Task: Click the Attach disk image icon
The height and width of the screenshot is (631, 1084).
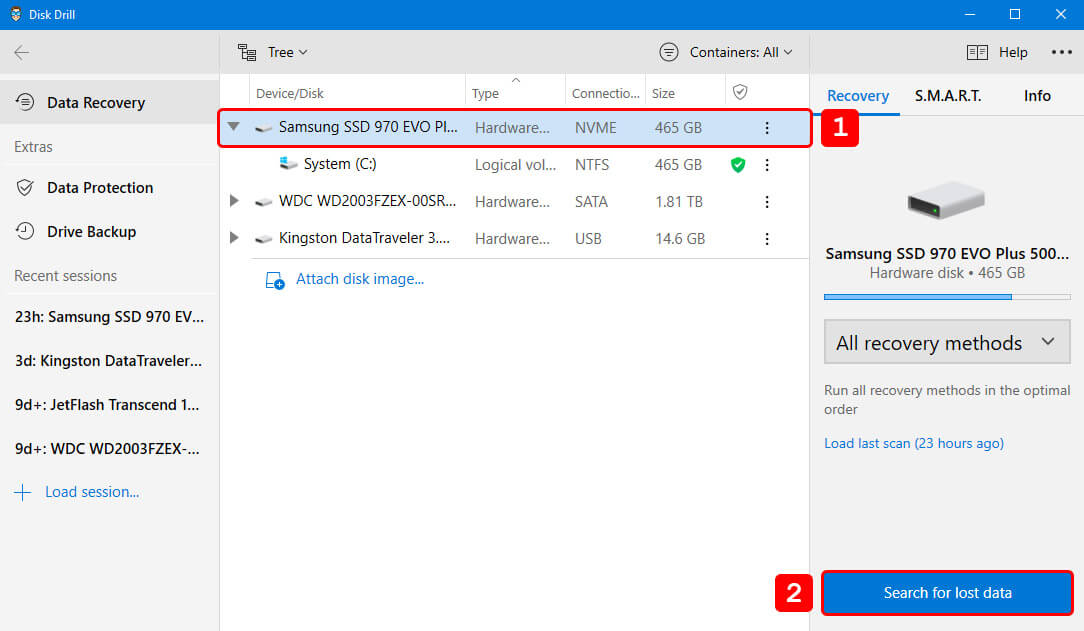Action: tap(274, 280)
